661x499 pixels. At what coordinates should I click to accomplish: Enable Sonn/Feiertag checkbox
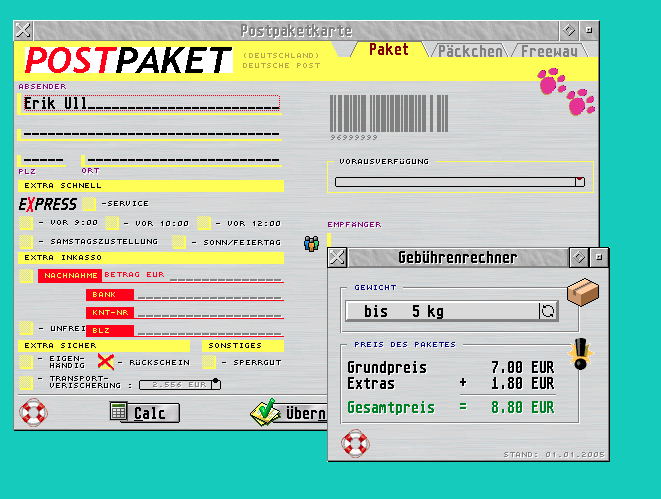(179, 242)
